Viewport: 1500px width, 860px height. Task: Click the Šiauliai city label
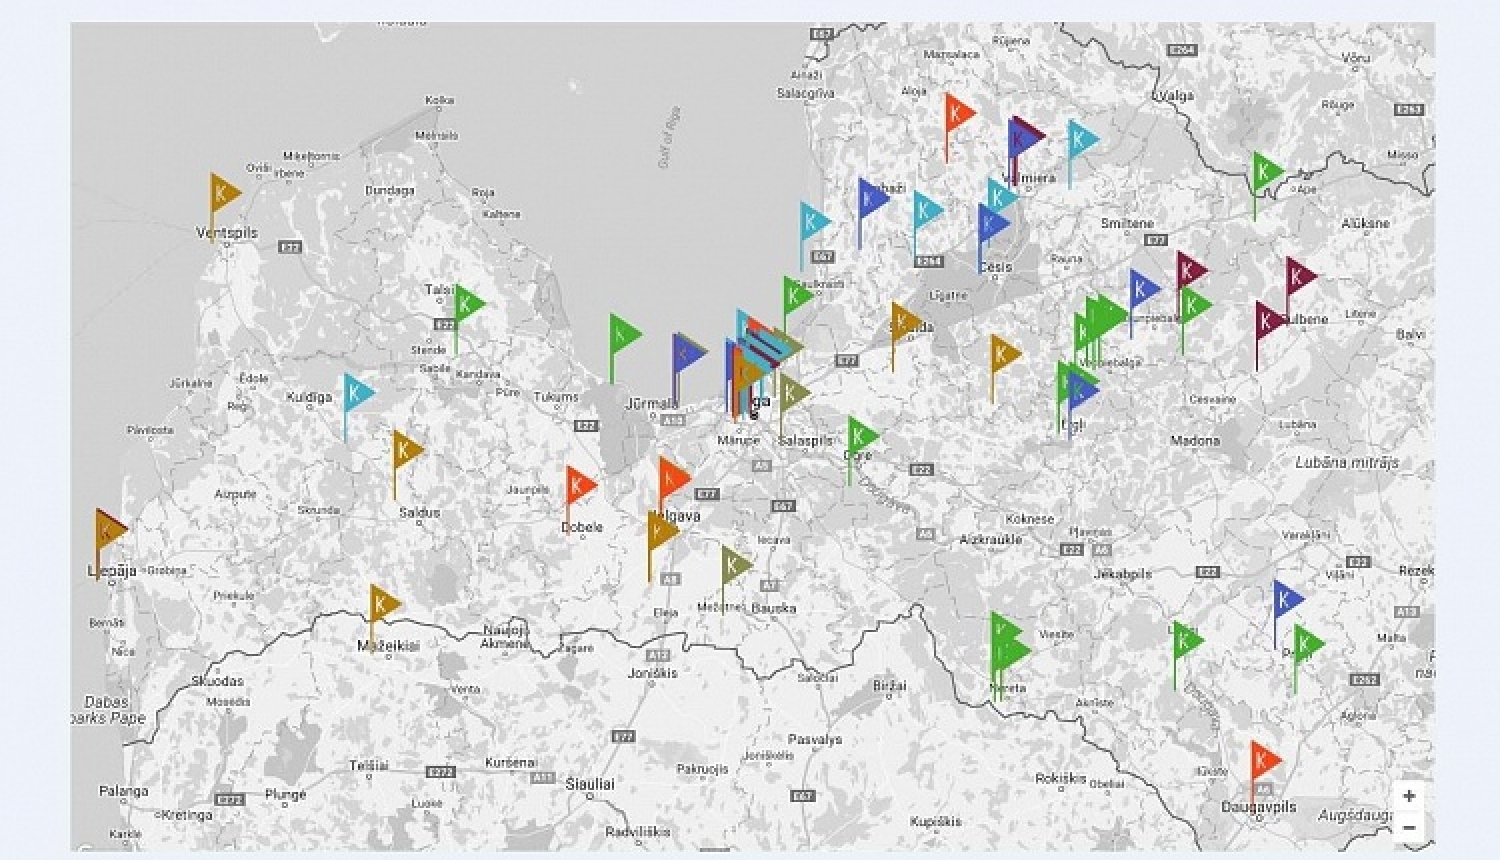[590, 784]
